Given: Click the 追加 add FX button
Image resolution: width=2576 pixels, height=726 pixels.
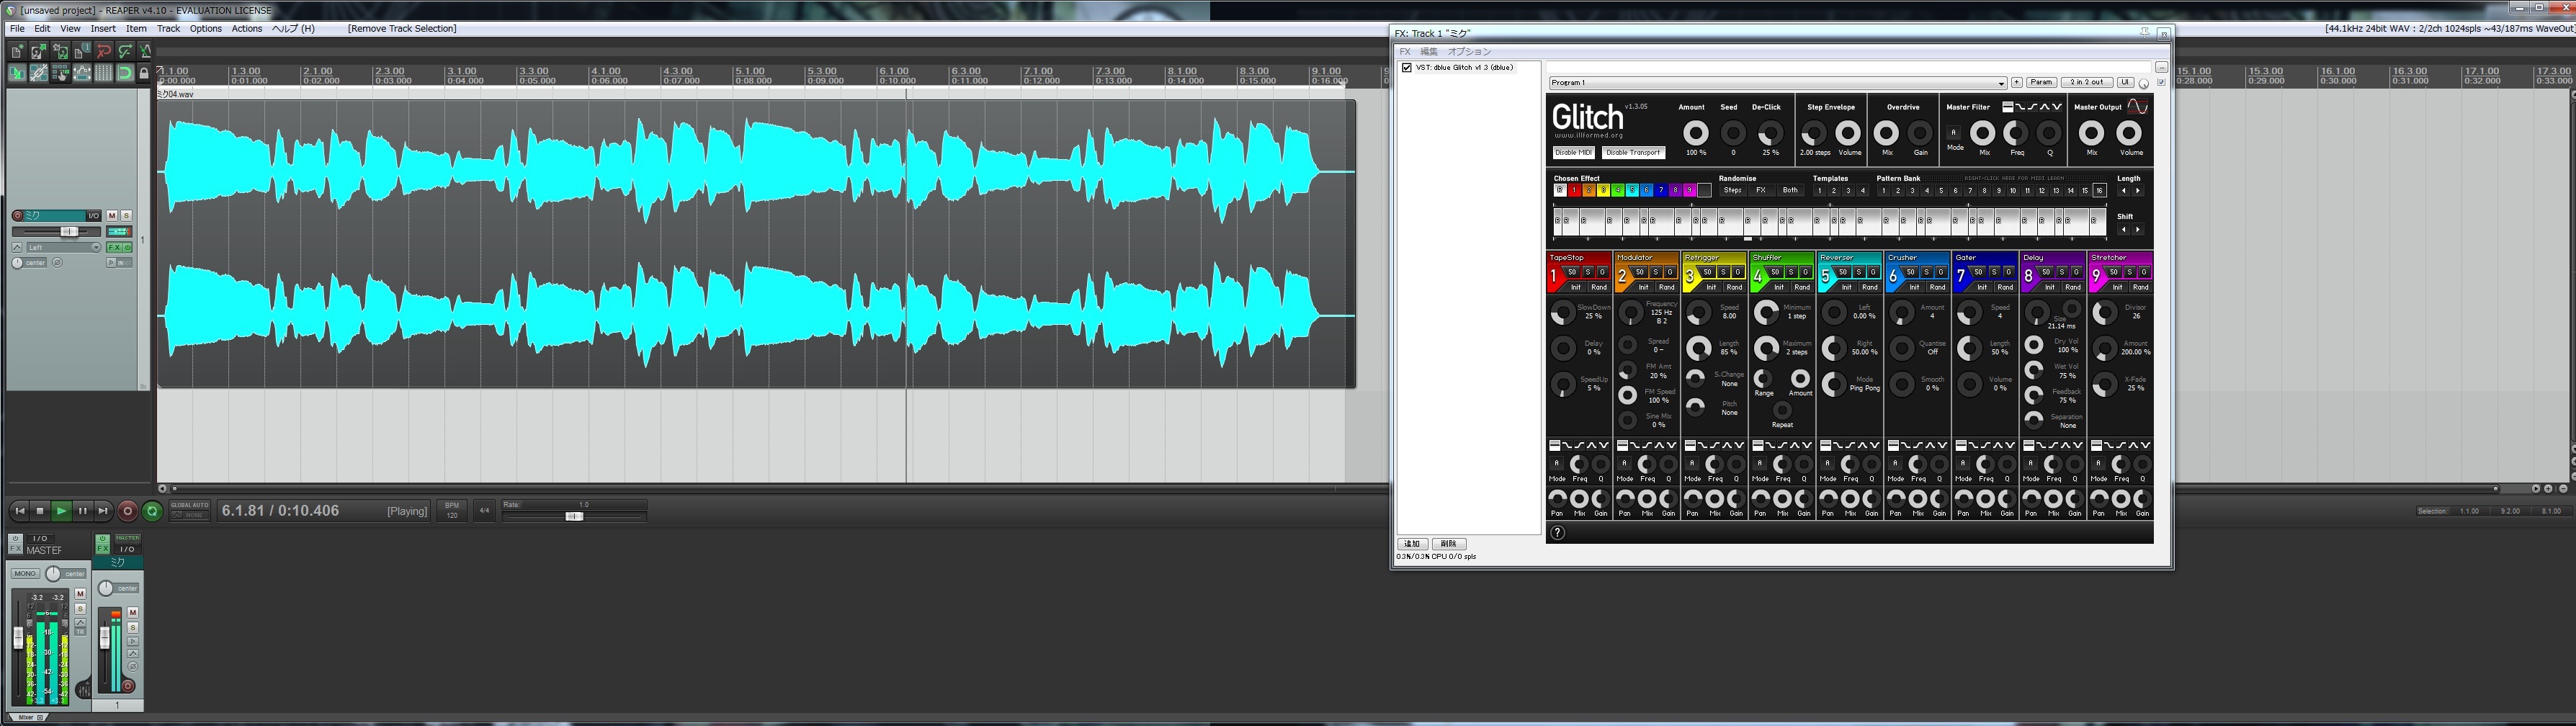Looking at the screenshot, I should (x=1413, y=544).
